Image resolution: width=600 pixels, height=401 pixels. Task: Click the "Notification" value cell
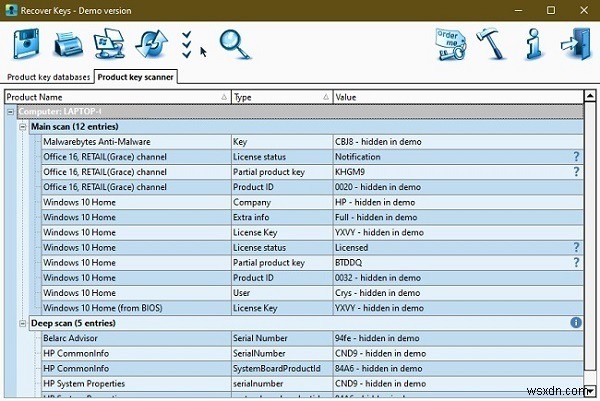(x=458, y=157)
